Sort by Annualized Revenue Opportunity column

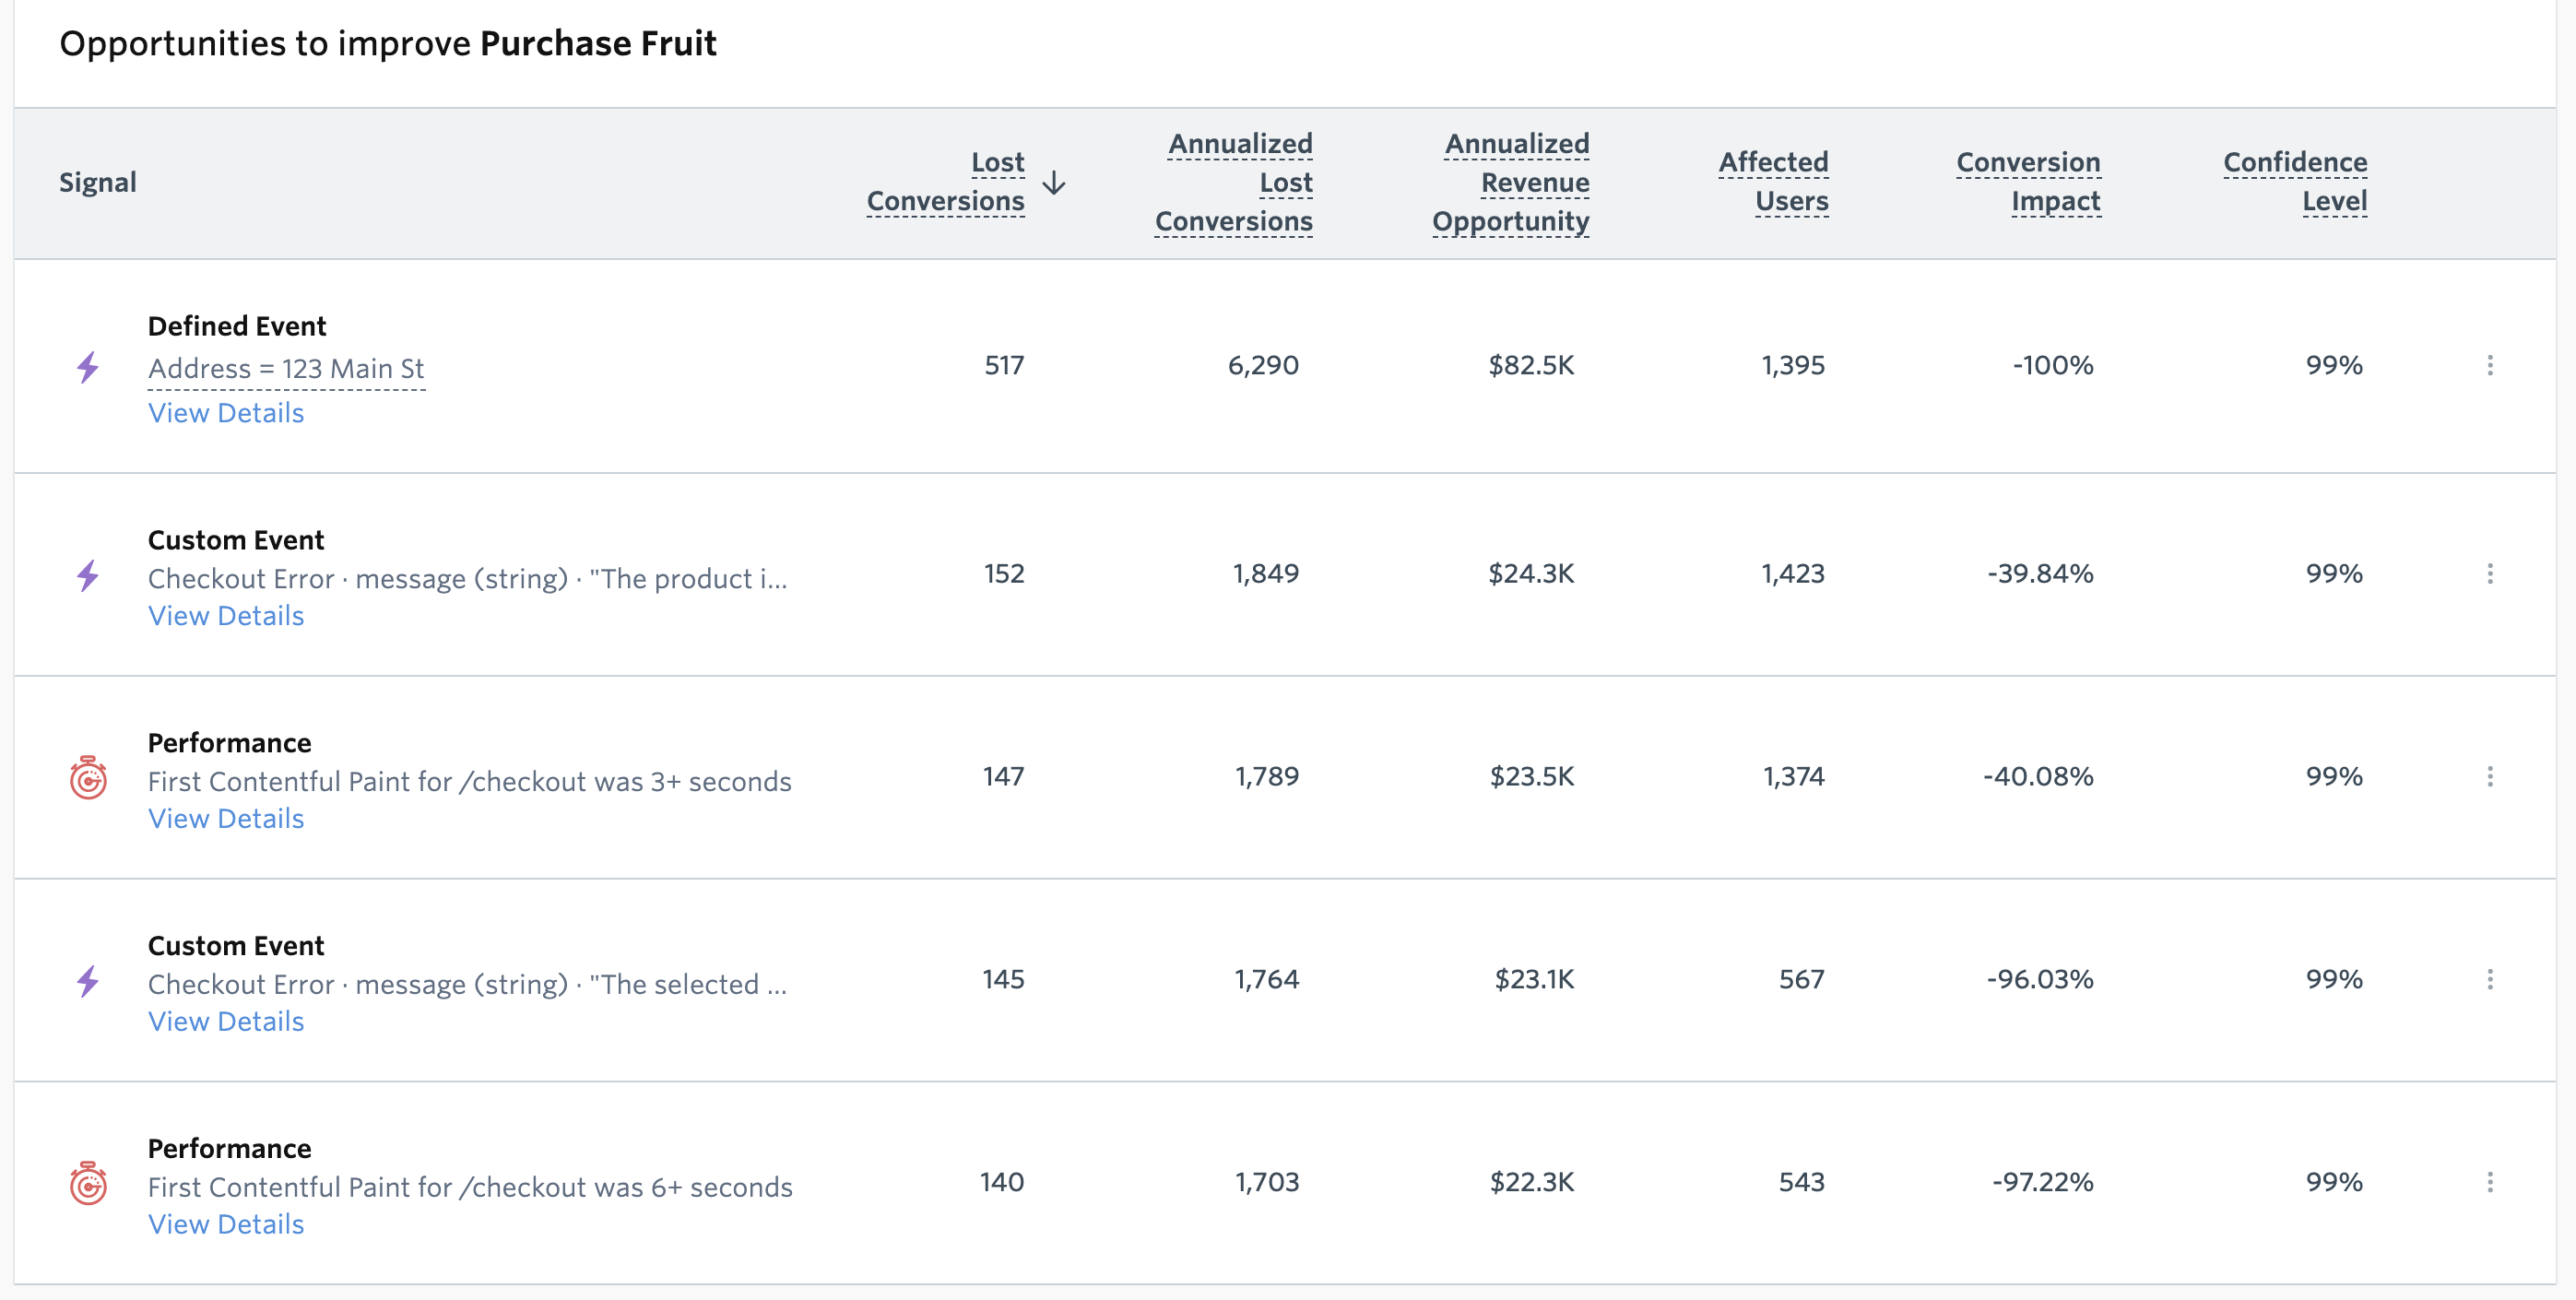point(1511,182)
